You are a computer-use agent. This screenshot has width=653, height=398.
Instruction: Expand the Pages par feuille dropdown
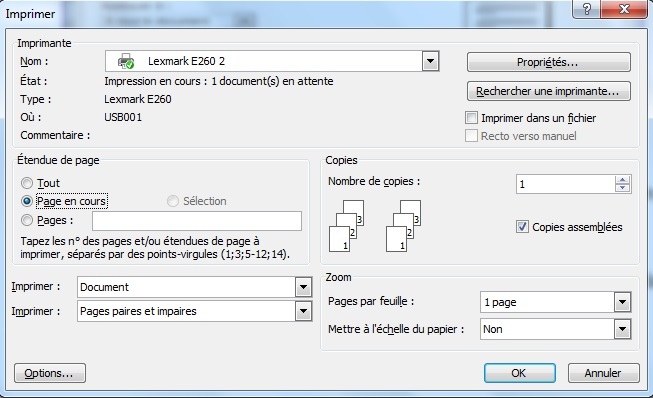click(x=622, y=302)
